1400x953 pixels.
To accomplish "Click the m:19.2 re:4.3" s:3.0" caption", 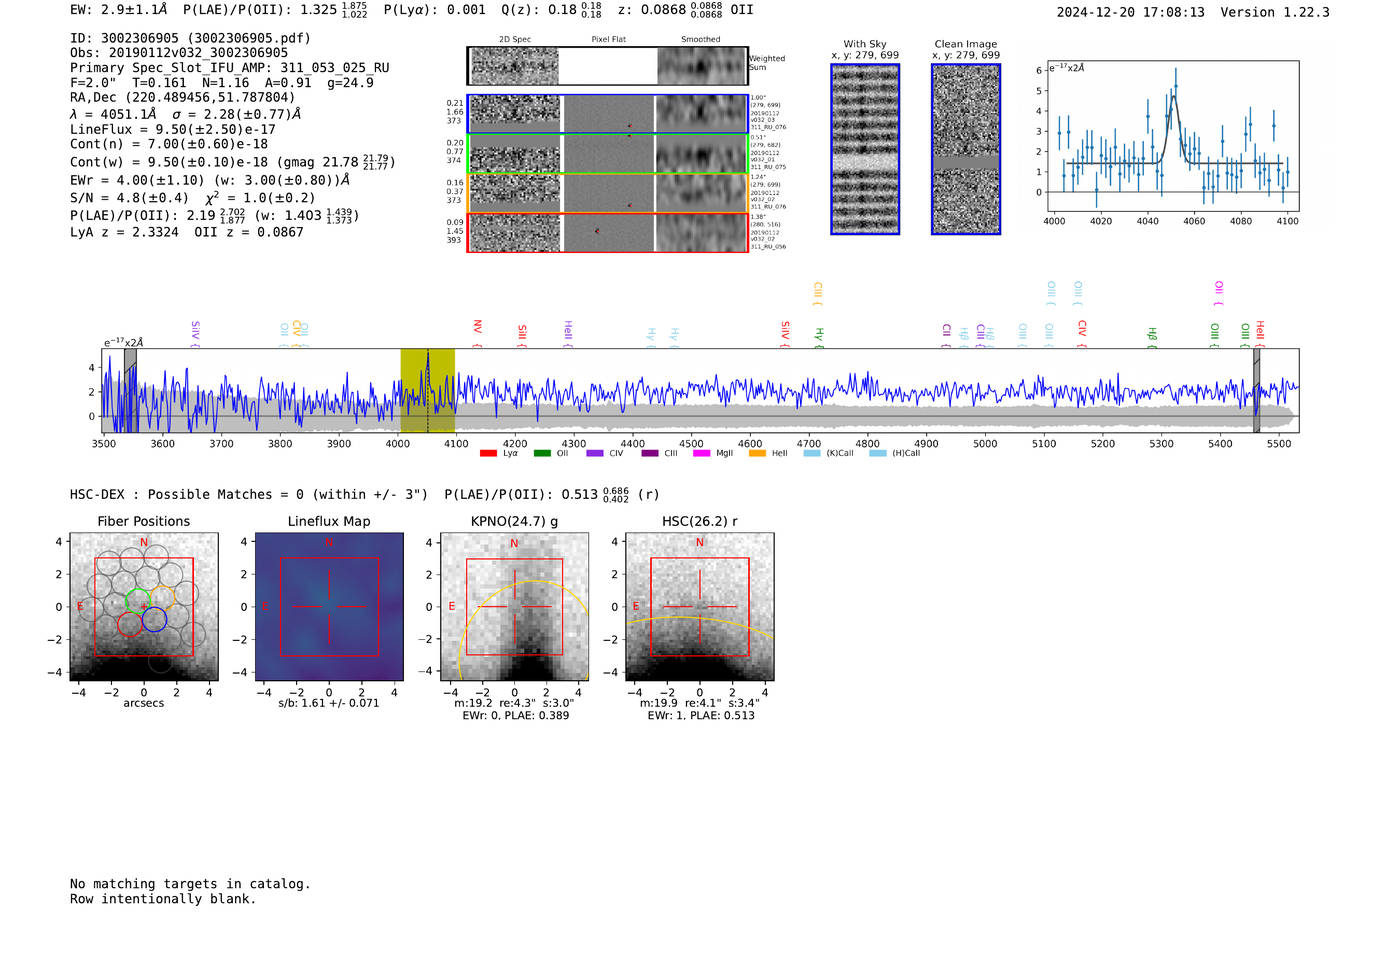I will pos(515,703).
